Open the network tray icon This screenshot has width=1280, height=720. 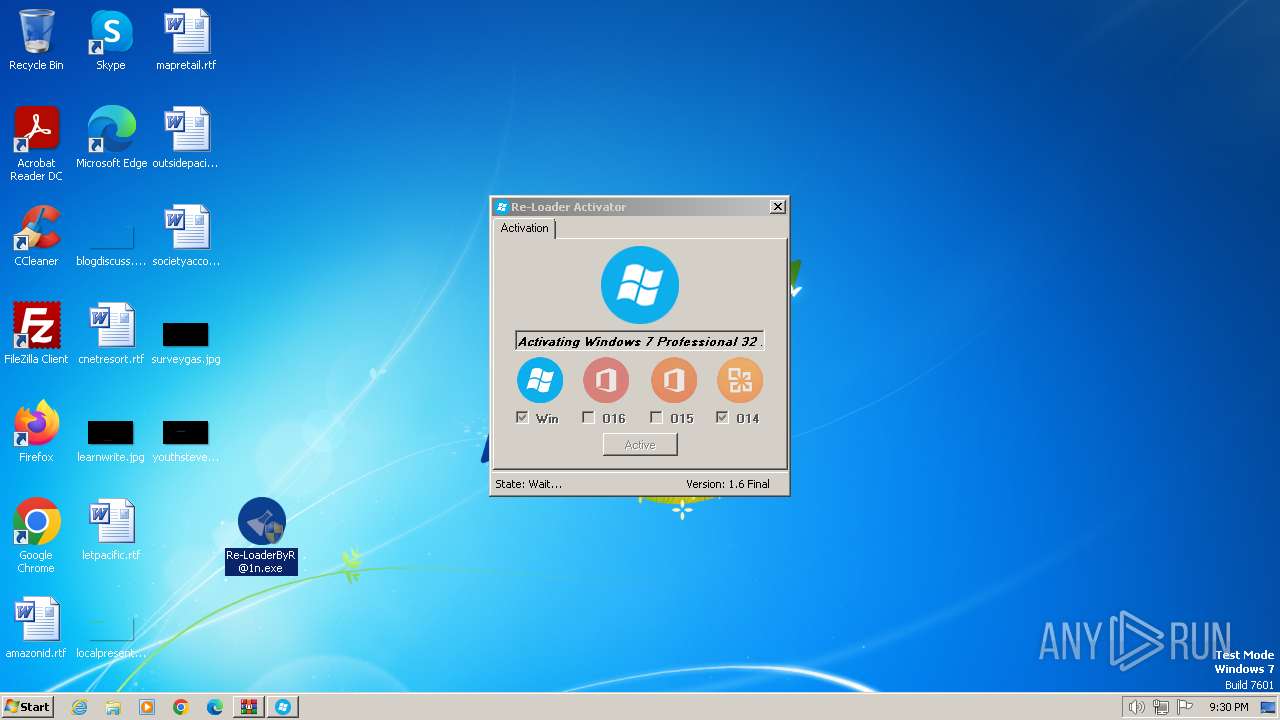(1161, 707)
